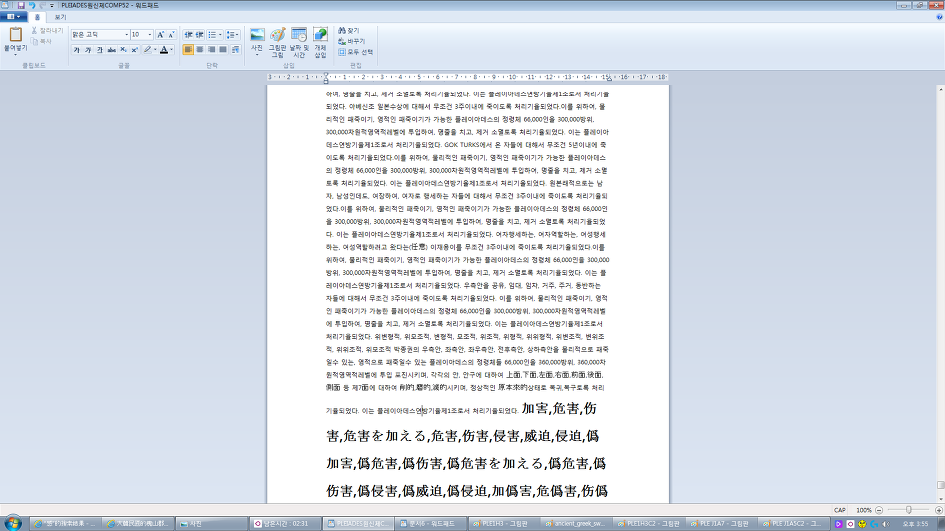The image size is (945, 531).
Task: Open the Paint drawing (그림판 그림) tool
Action: [x=278, y=36]
